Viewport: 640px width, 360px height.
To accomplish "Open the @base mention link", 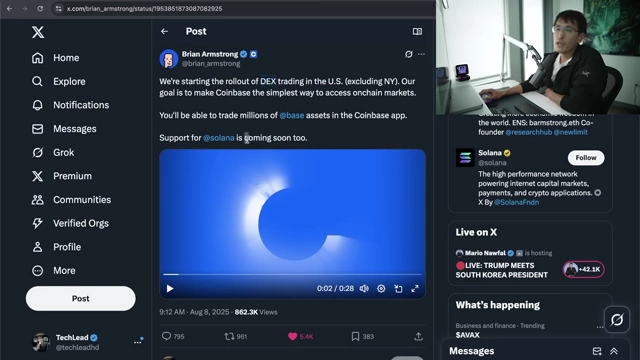I will click(x=291, y=116).
